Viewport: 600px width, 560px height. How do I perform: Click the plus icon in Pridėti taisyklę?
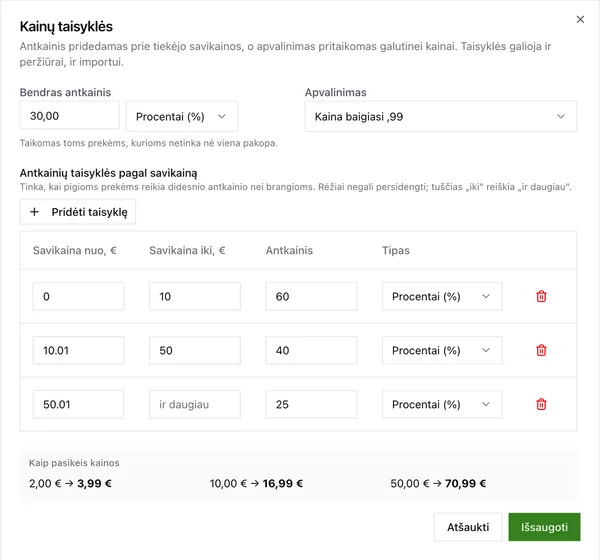(34, 212)
